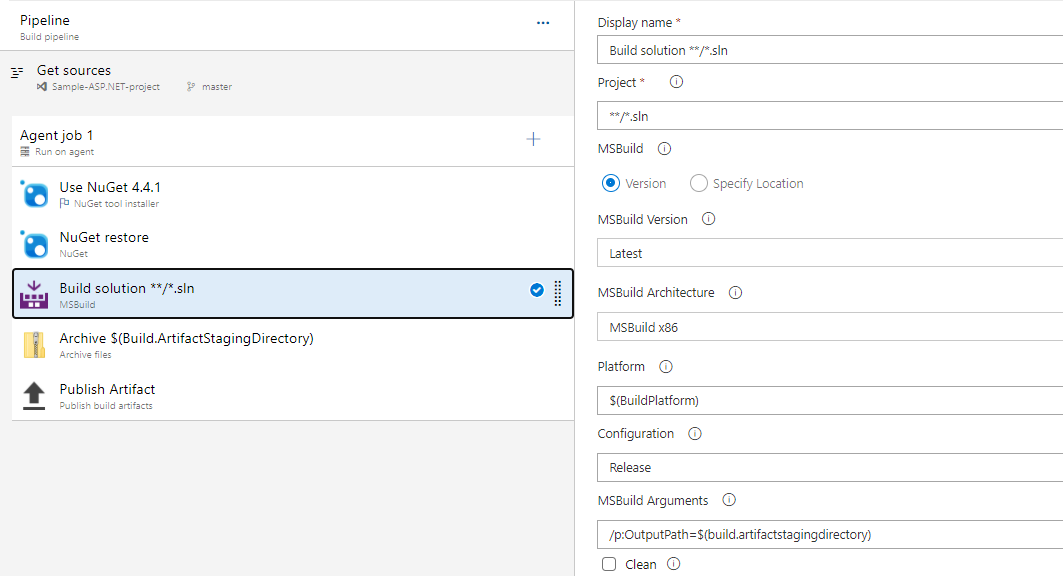Image resolution: width=1063 pixels, height=576 pixels.
Task: Click the Configuration info icon
Action: tap(695, 434)
